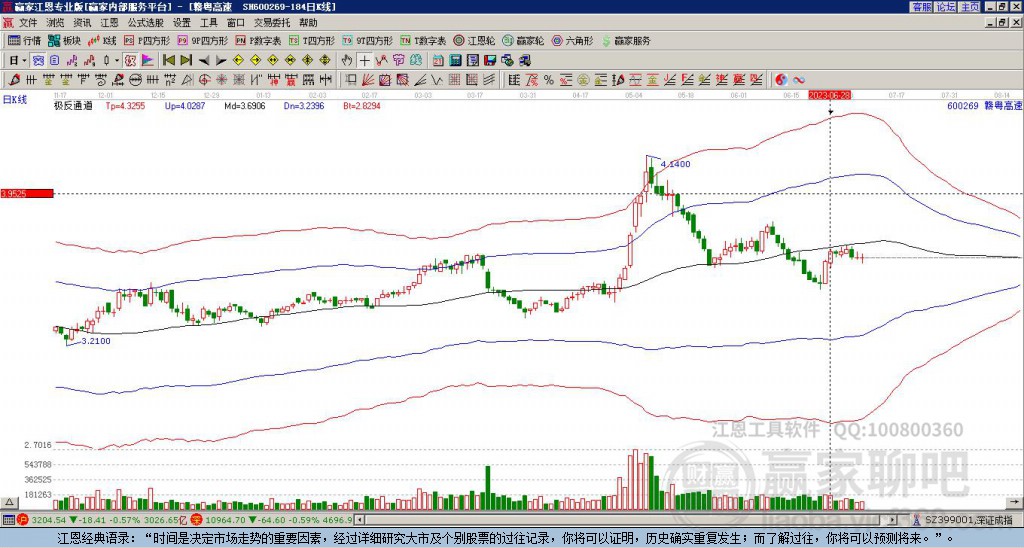Click the Md=3.6906 indicator value
The width and height of the screenshot is (1024, 548).
pyautogui.click(x=245, y=105)
